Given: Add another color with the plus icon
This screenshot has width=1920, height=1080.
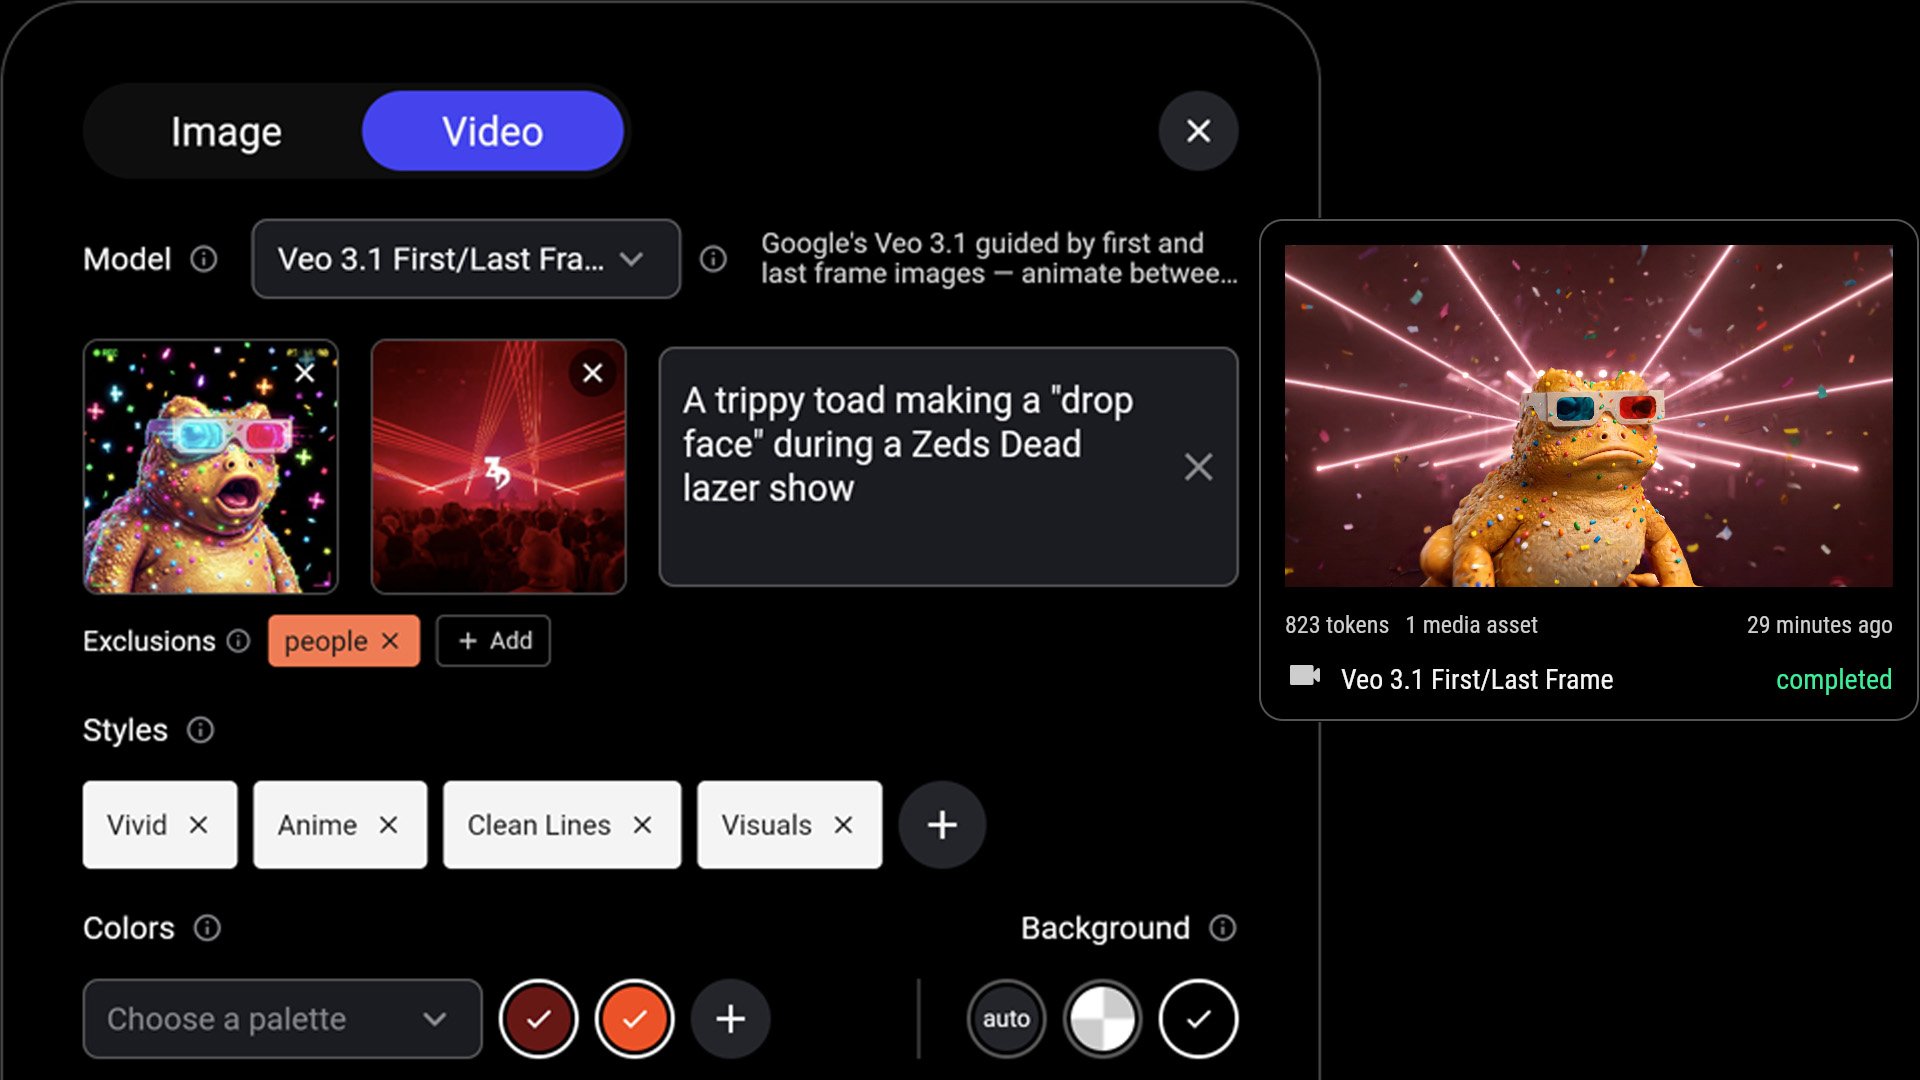Looking at the screenshot, I should tap(731, 1018).
